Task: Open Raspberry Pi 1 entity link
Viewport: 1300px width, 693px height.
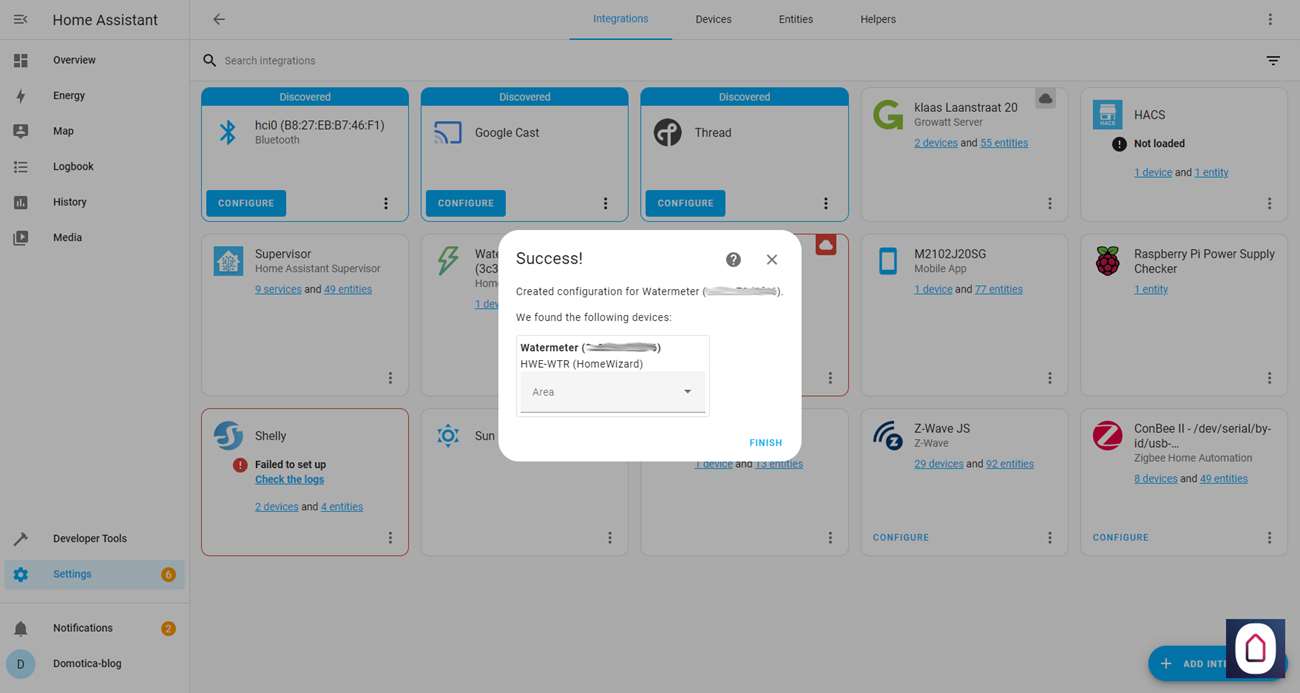Action: 1151,290
